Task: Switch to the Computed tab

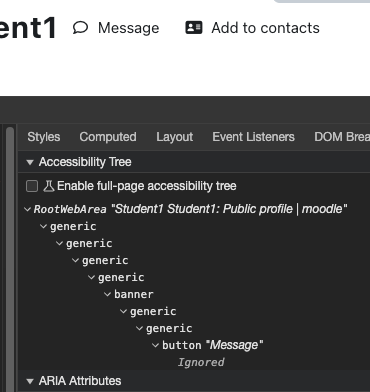Action: click(108, 137)
